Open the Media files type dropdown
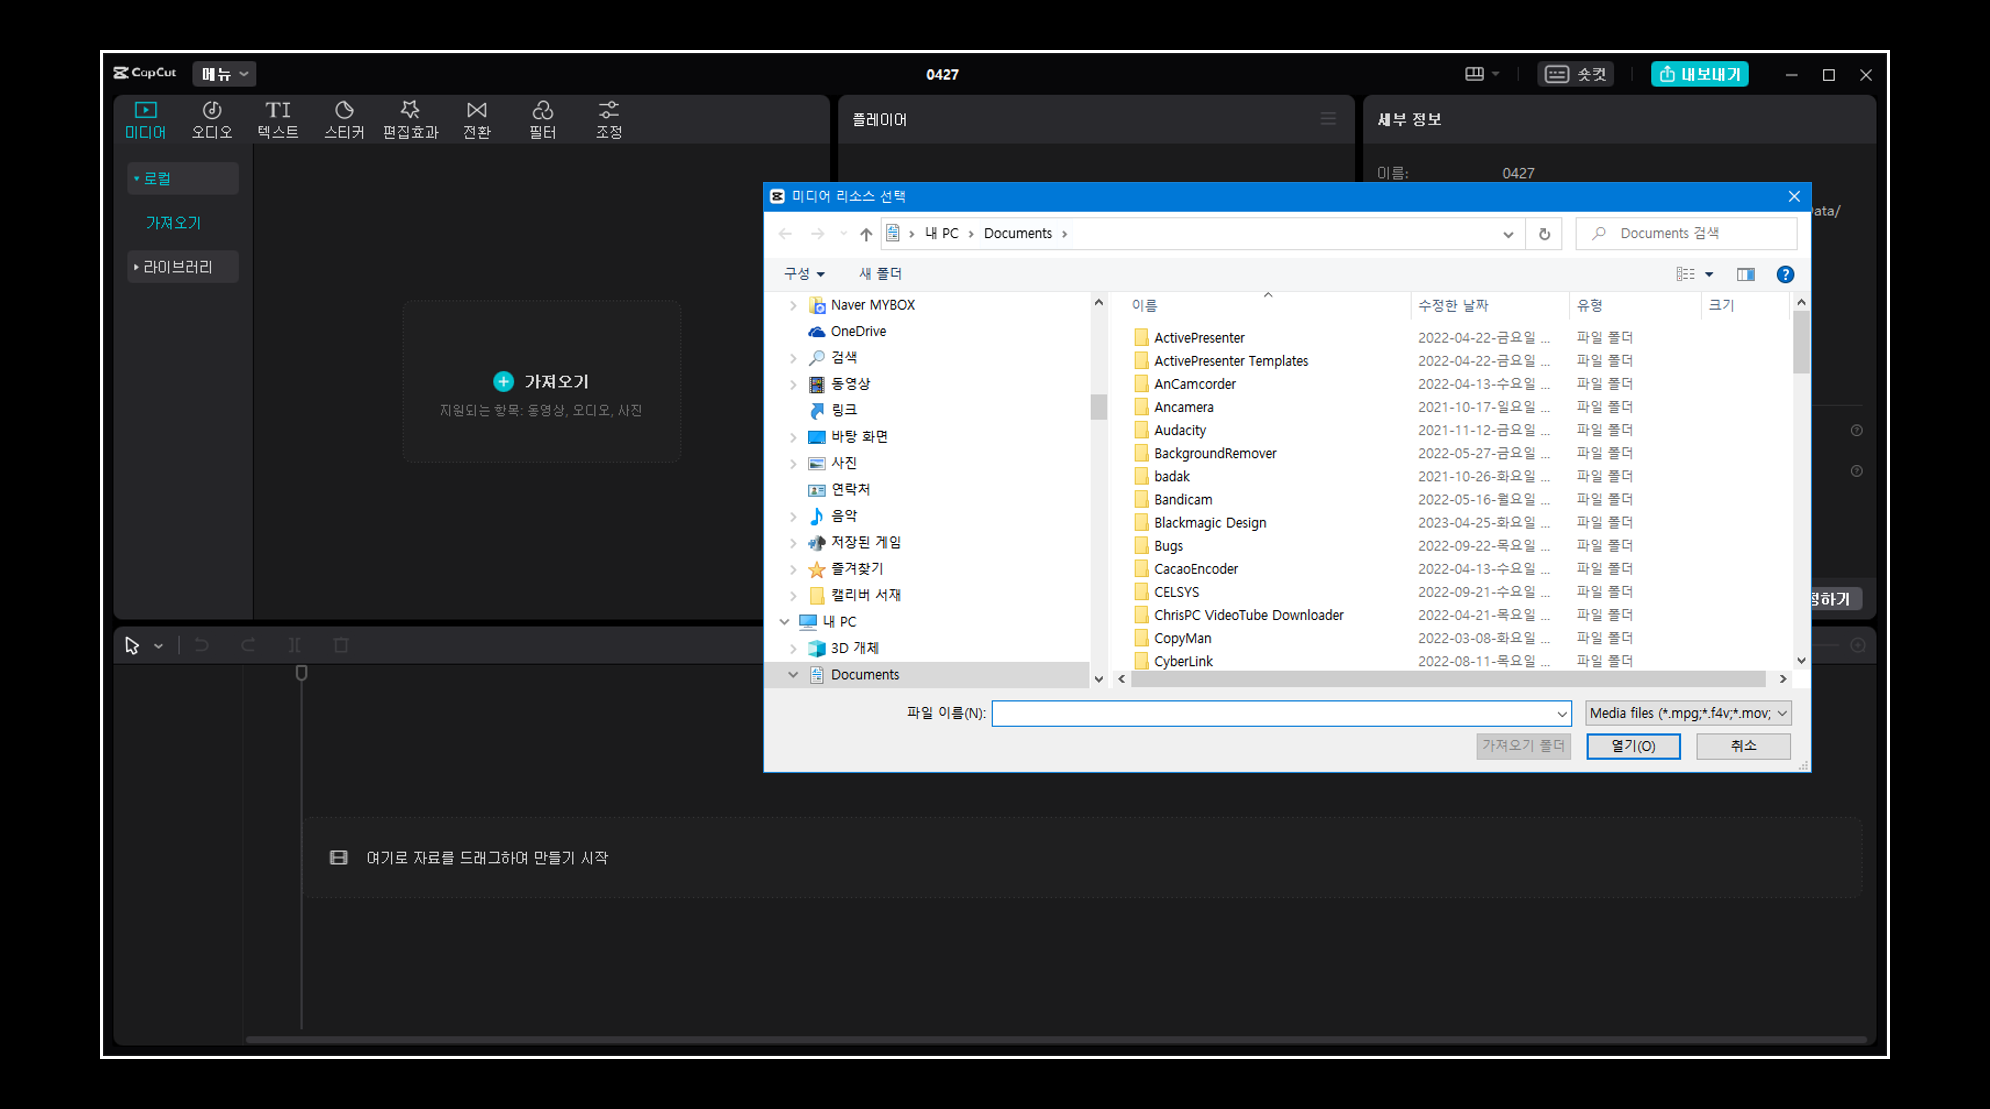This screenshot has width=1990, height=1109. point(1688,713)
